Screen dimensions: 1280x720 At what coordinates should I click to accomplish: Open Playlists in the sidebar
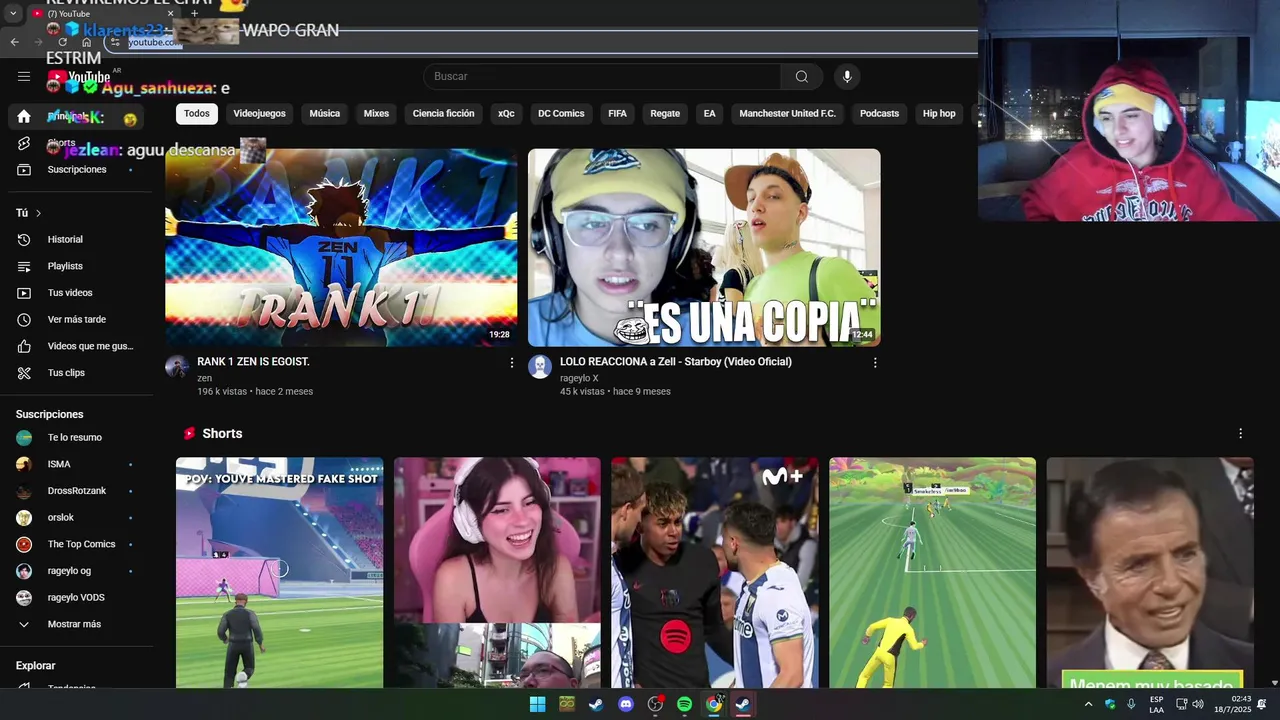pyautogui.click(x=76, y=266)
